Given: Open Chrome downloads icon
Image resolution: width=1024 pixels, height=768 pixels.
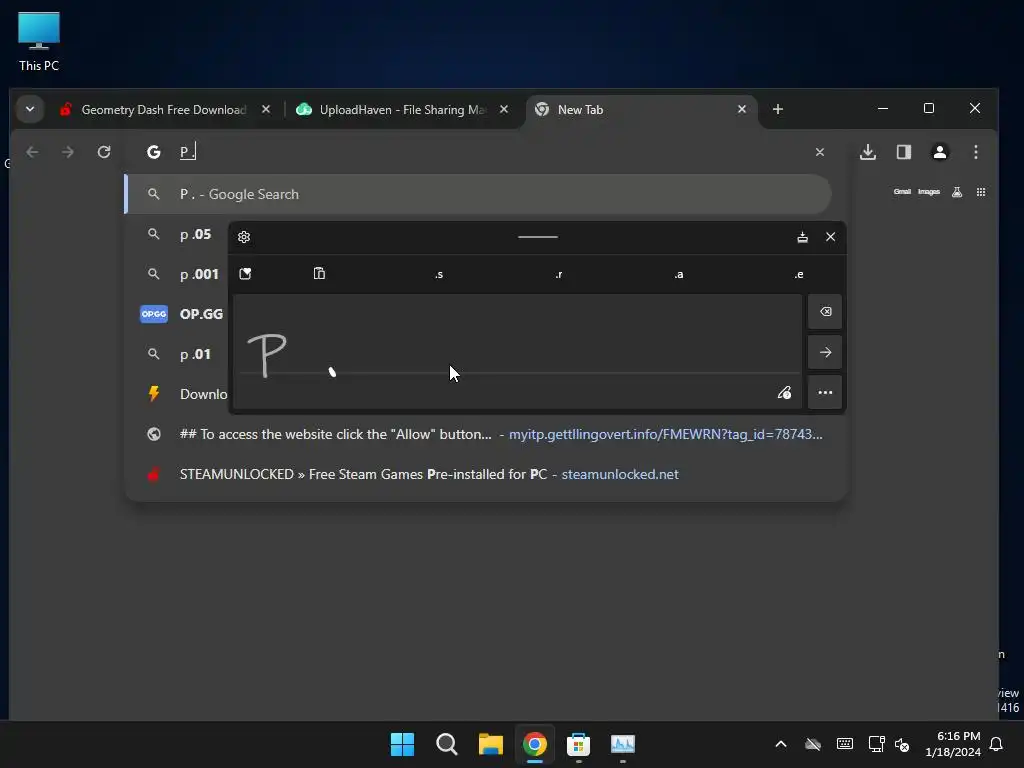Looking at the screenshot, I should (868, 152).
